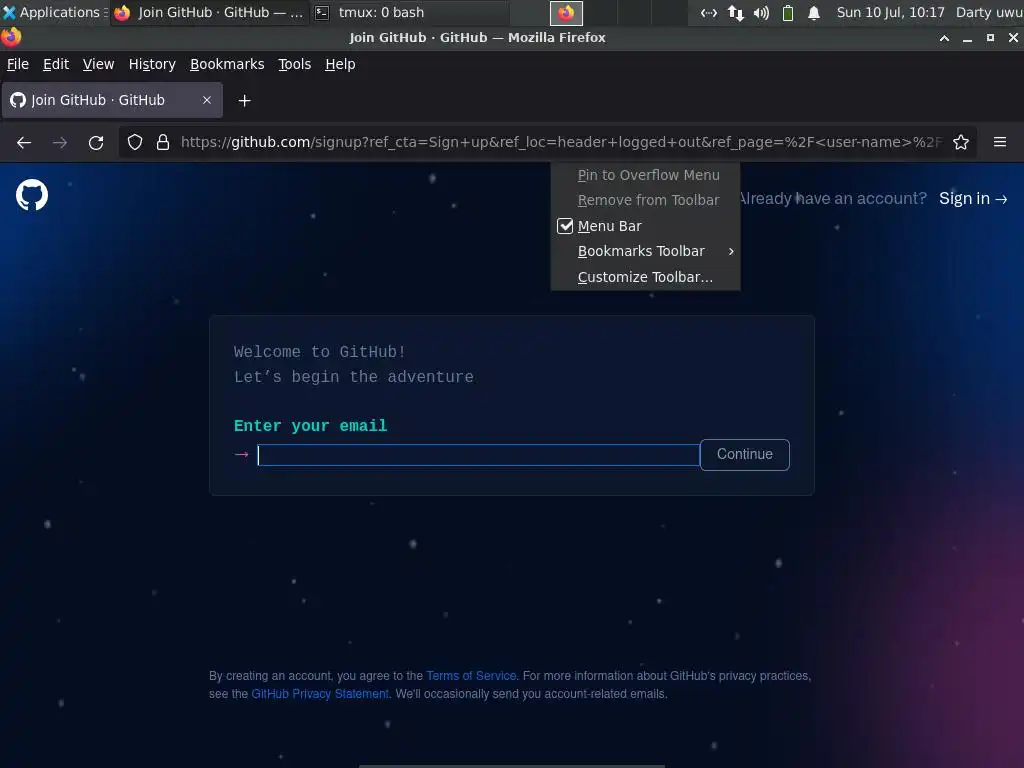
Task: Click the up-down network transfer tray icon
Action: point(736,12)
